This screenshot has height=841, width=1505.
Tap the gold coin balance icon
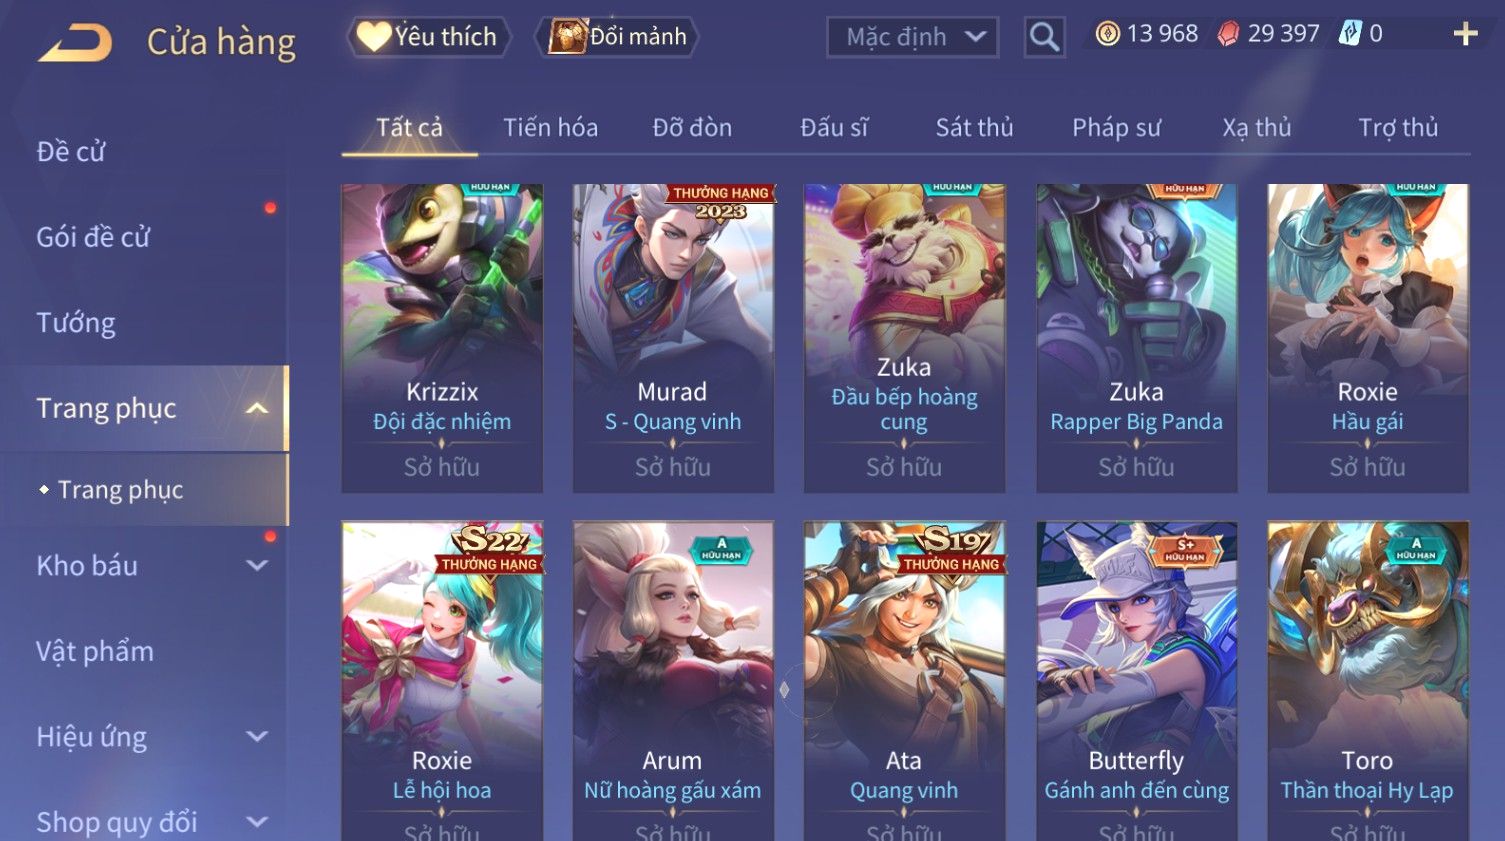[1107, 34]
